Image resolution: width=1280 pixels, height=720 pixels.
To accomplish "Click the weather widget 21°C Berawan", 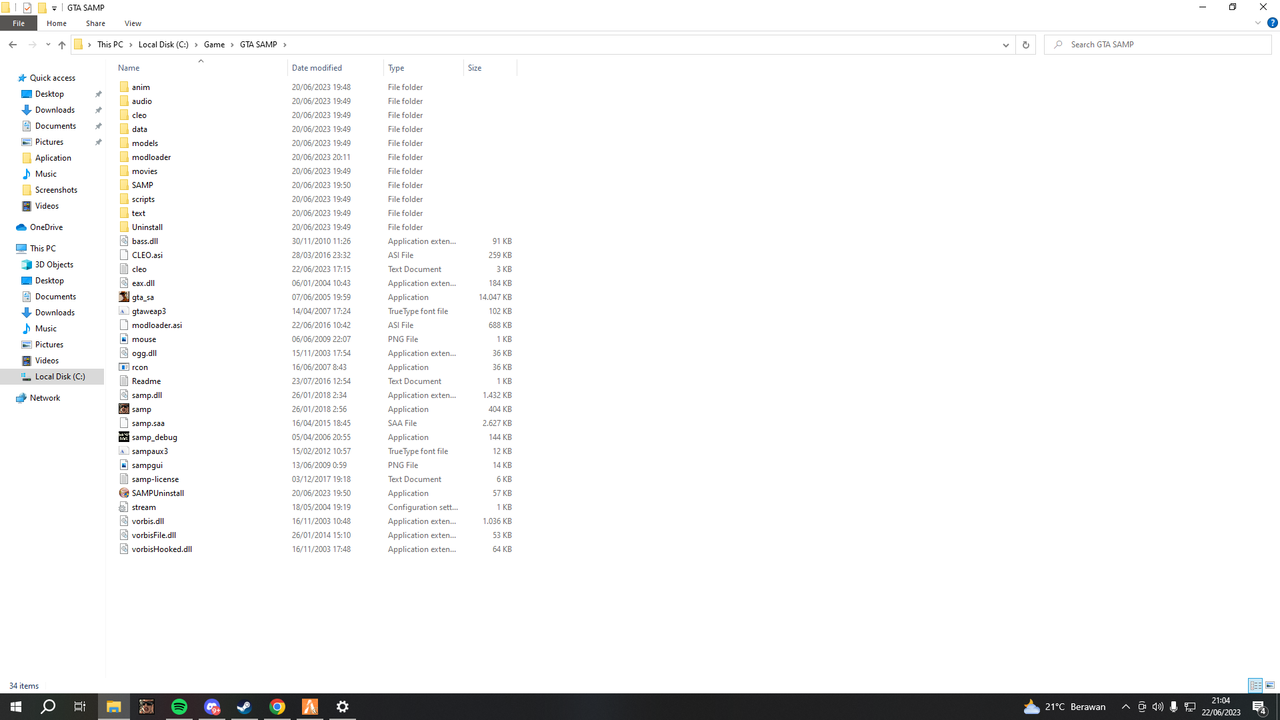I will [1064, 707].
